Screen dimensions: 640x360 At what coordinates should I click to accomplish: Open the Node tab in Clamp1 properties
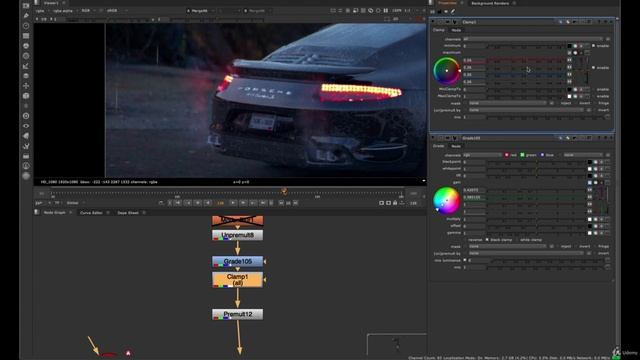click(456, 30)
